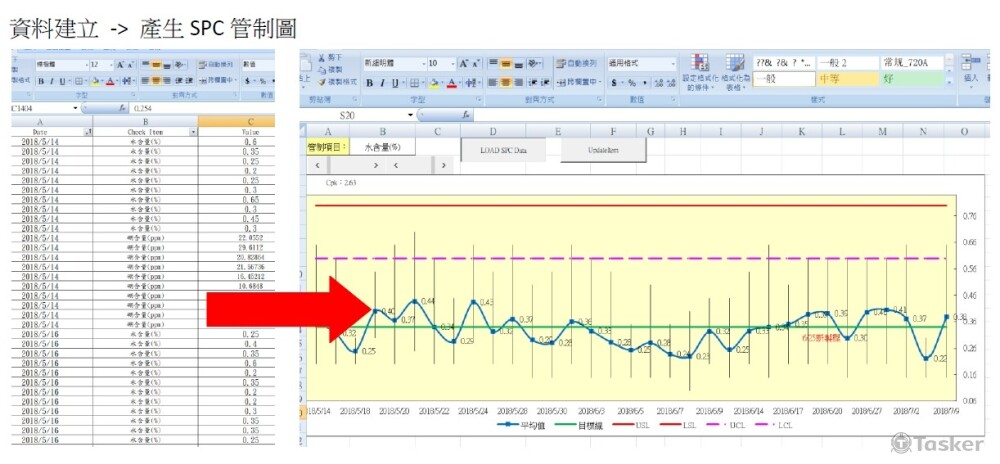Click the insert function fx icon above chart
The width and height of the screenshot is (1000, 464).
467,115
